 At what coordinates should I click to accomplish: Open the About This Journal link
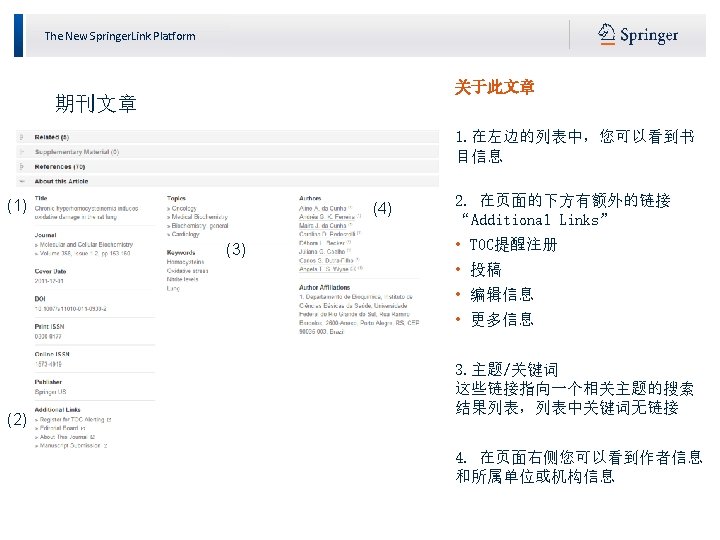click(x=62, y=437)
